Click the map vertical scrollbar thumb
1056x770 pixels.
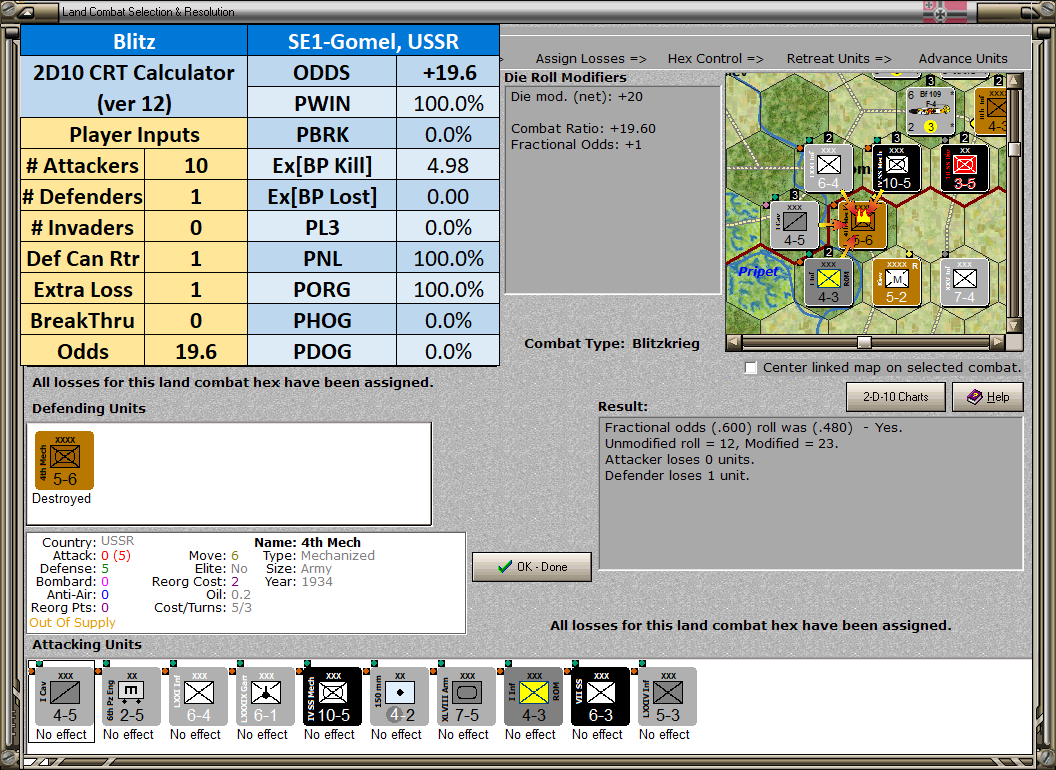(1014, 149)
